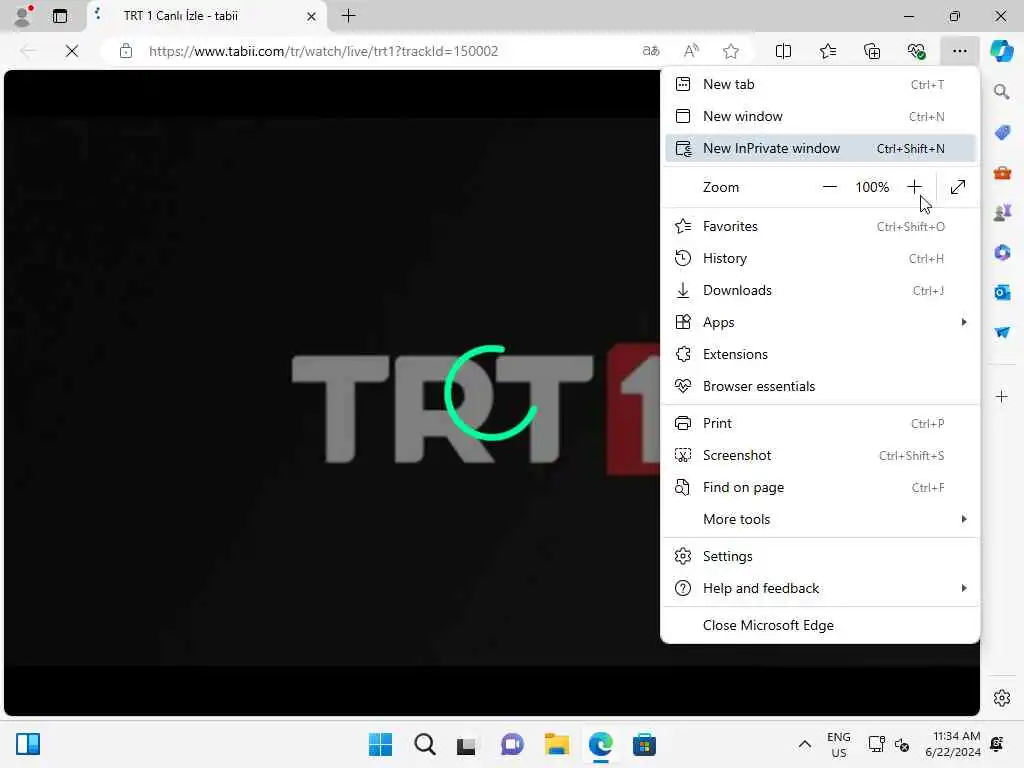Select the TRT 1 Canlı İzle tab
This screenshot has height=768, width=1024.
tap(206, 16)
